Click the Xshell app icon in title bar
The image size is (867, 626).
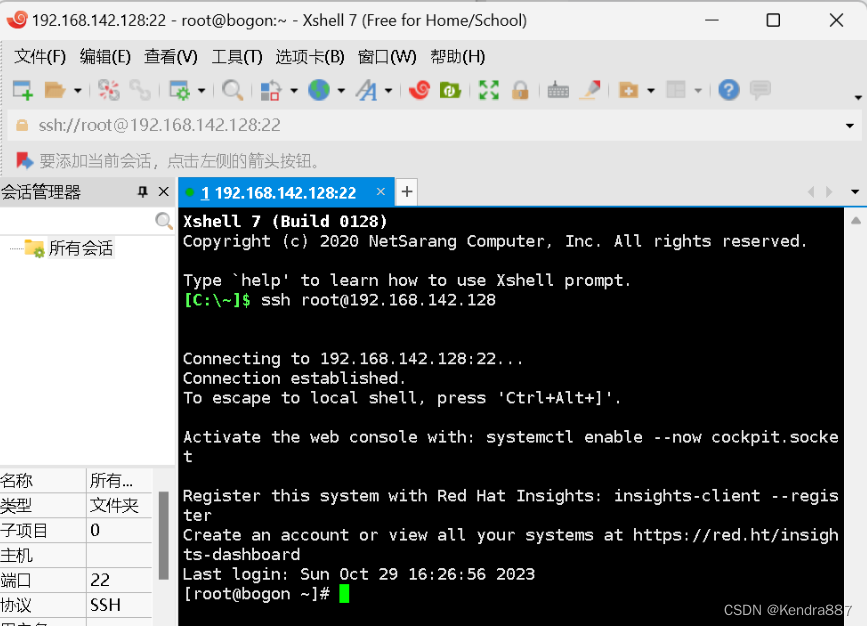click(17, 20)
